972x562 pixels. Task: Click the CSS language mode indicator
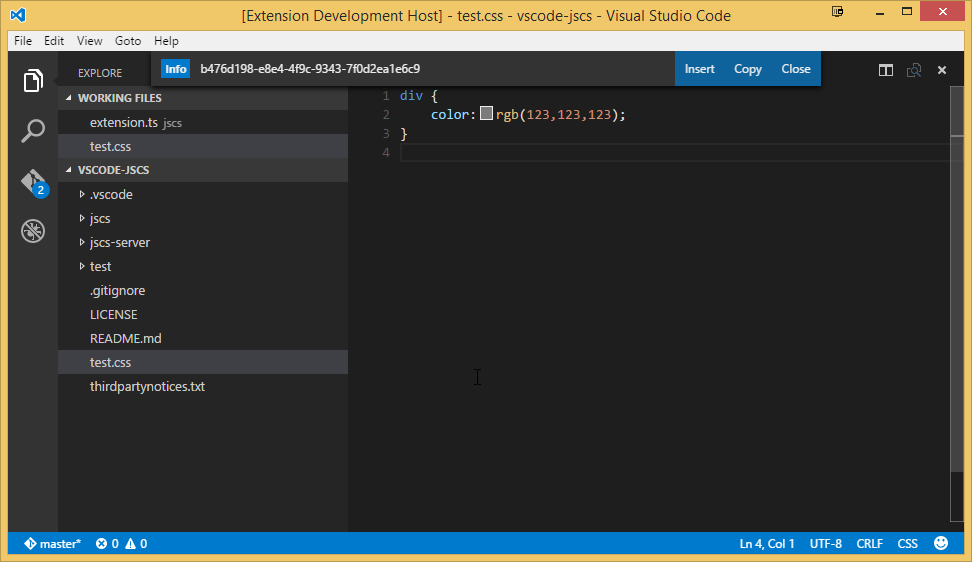point(908,543)
